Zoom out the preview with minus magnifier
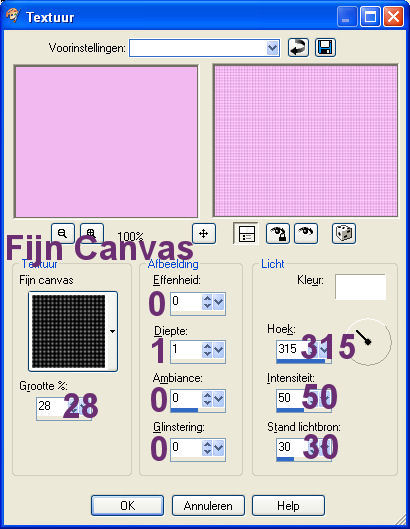410x529 pixels. [x=63, y=233]
